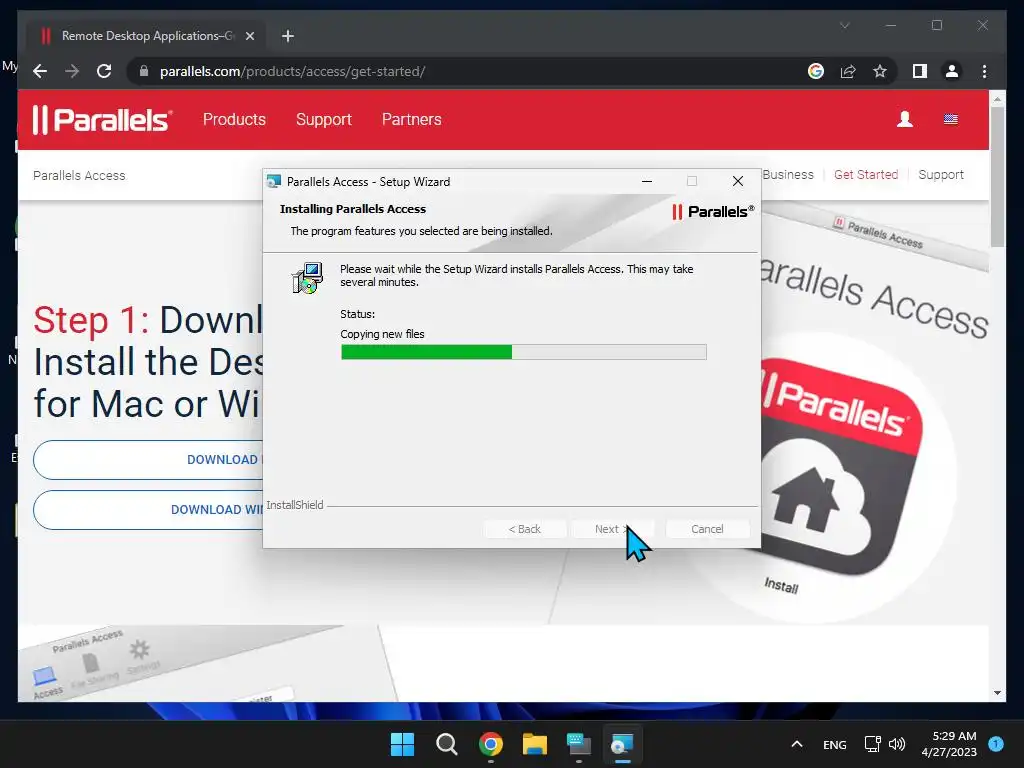
Task: Click the web page vertical scrollbar
Action: tap(997, 176)
